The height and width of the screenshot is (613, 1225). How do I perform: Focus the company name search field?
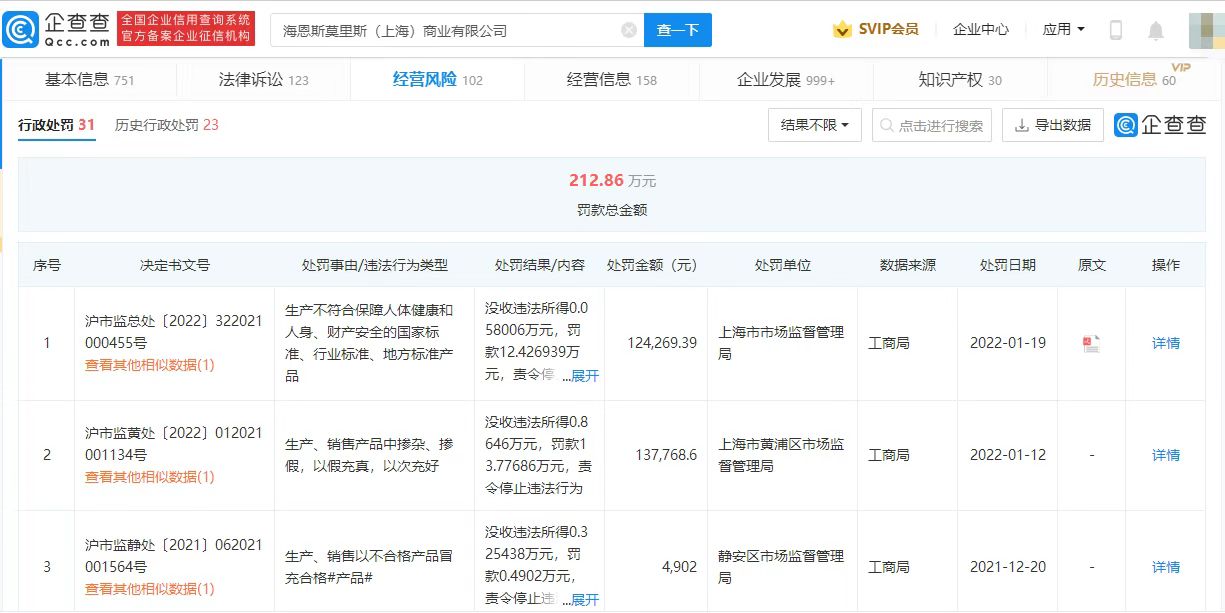pos(457,30)
